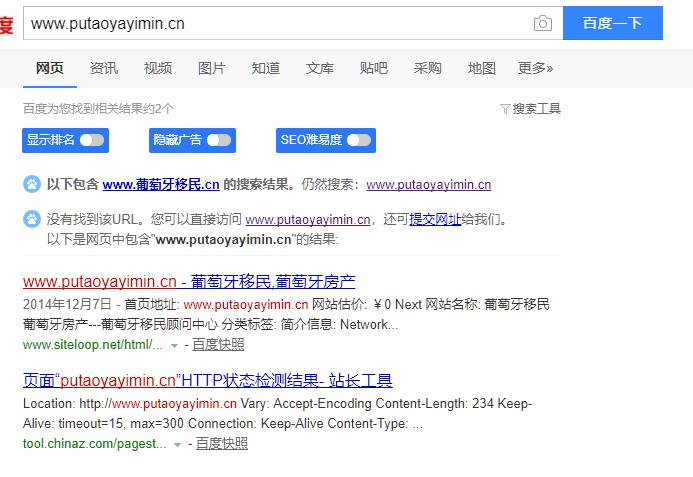Viewport: 693px width, 477px height.
Task: Click paw icon beside 以下包含 notice
Action: point(32,184)
